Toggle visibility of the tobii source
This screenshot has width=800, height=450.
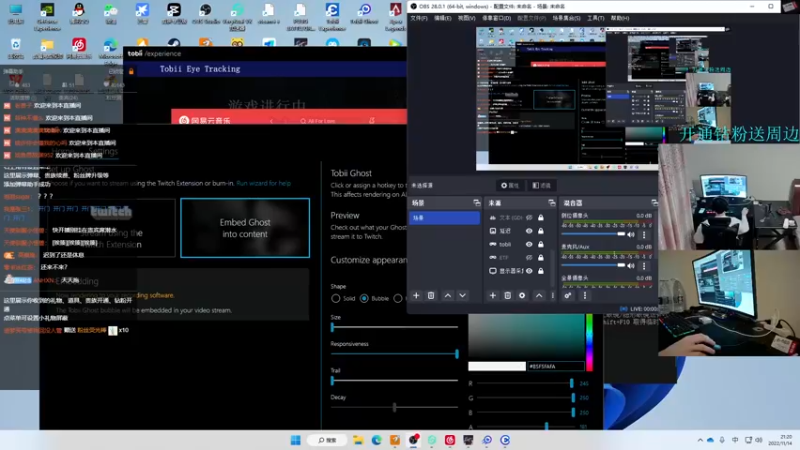point(529,244)
